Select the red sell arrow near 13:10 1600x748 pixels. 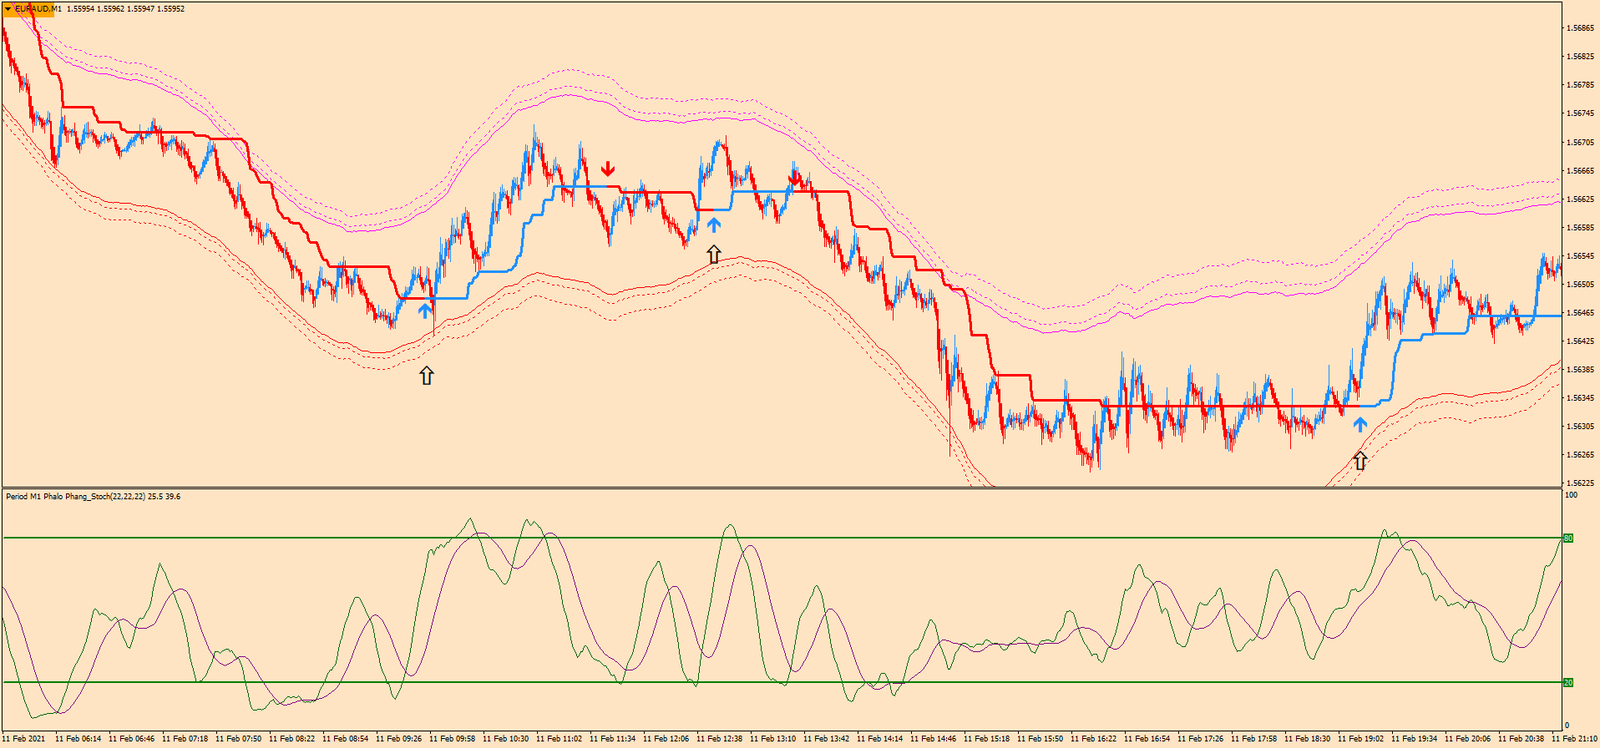795,178
